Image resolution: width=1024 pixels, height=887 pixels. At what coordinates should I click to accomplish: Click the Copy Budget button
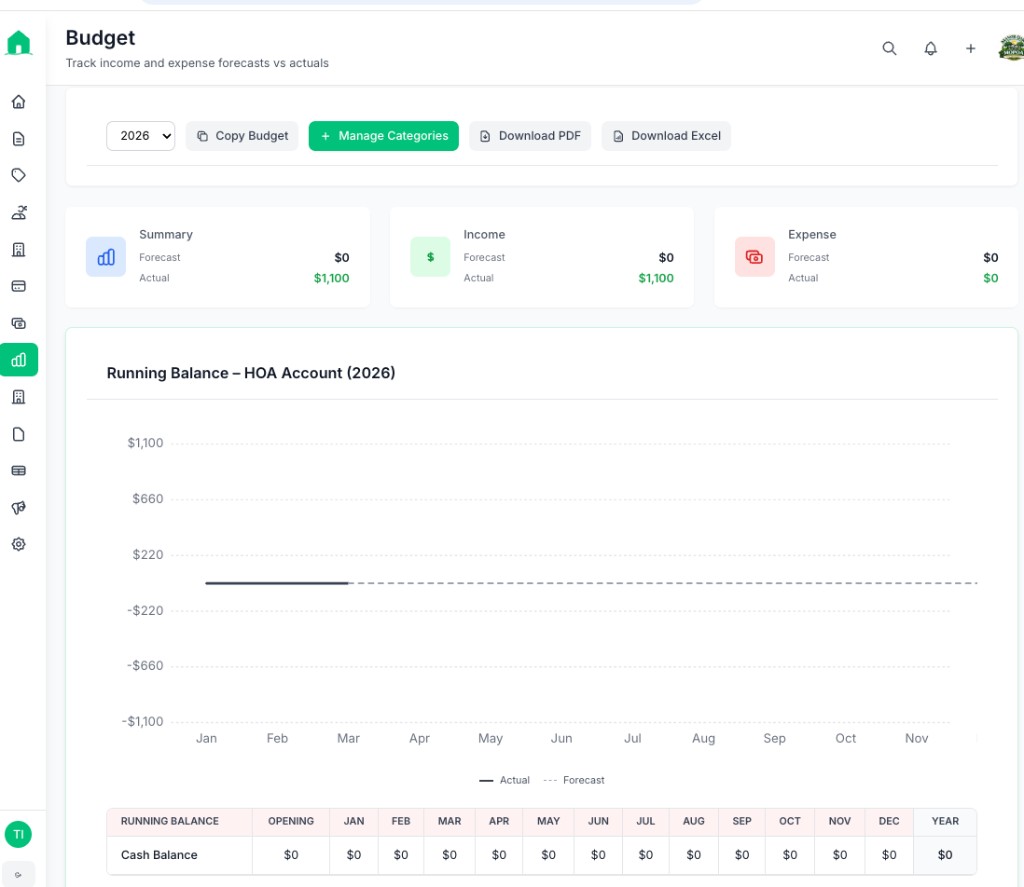pos(242,135)
